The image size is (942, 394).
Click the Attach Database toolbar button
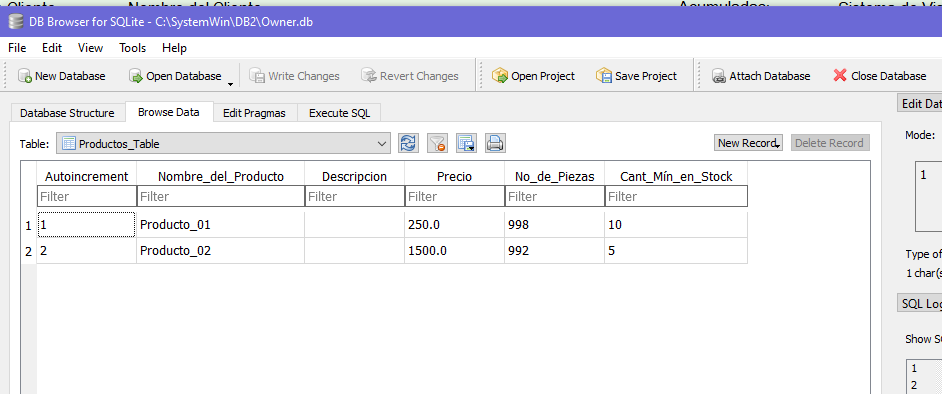[x=761, y=76]
